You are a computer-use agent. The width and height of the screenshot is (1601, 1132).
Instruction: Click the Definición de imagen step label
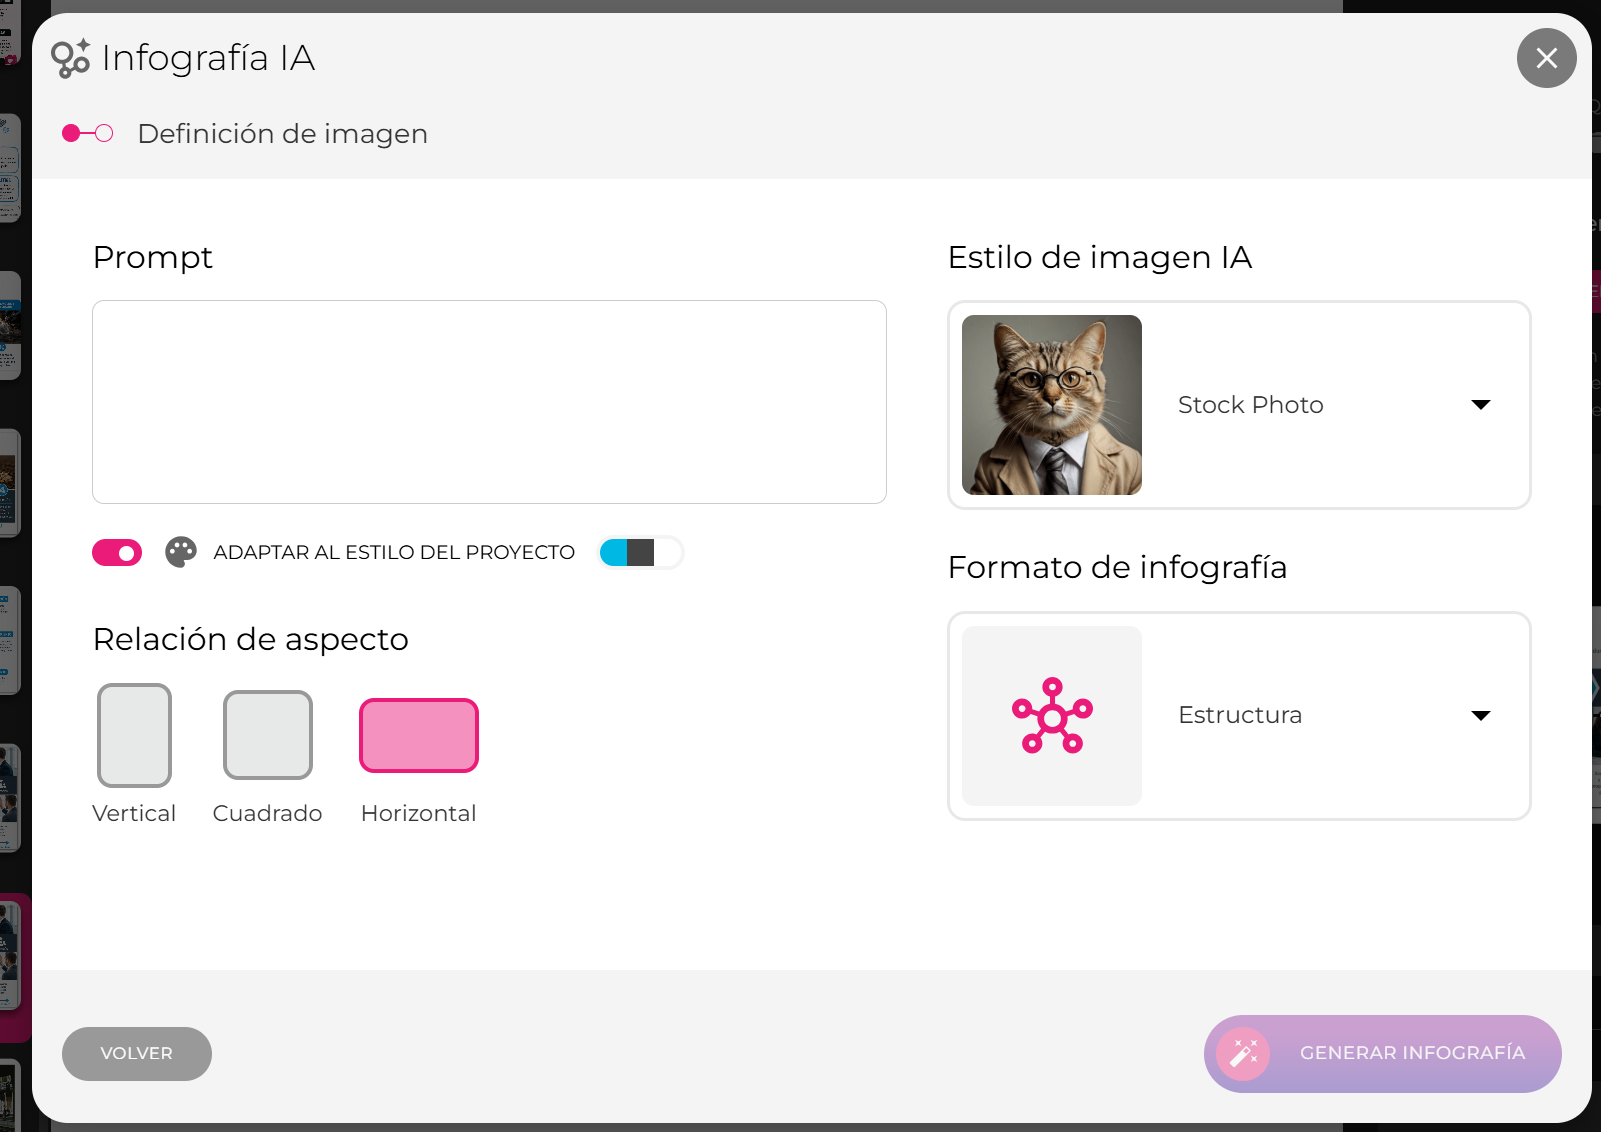(283, 133)
